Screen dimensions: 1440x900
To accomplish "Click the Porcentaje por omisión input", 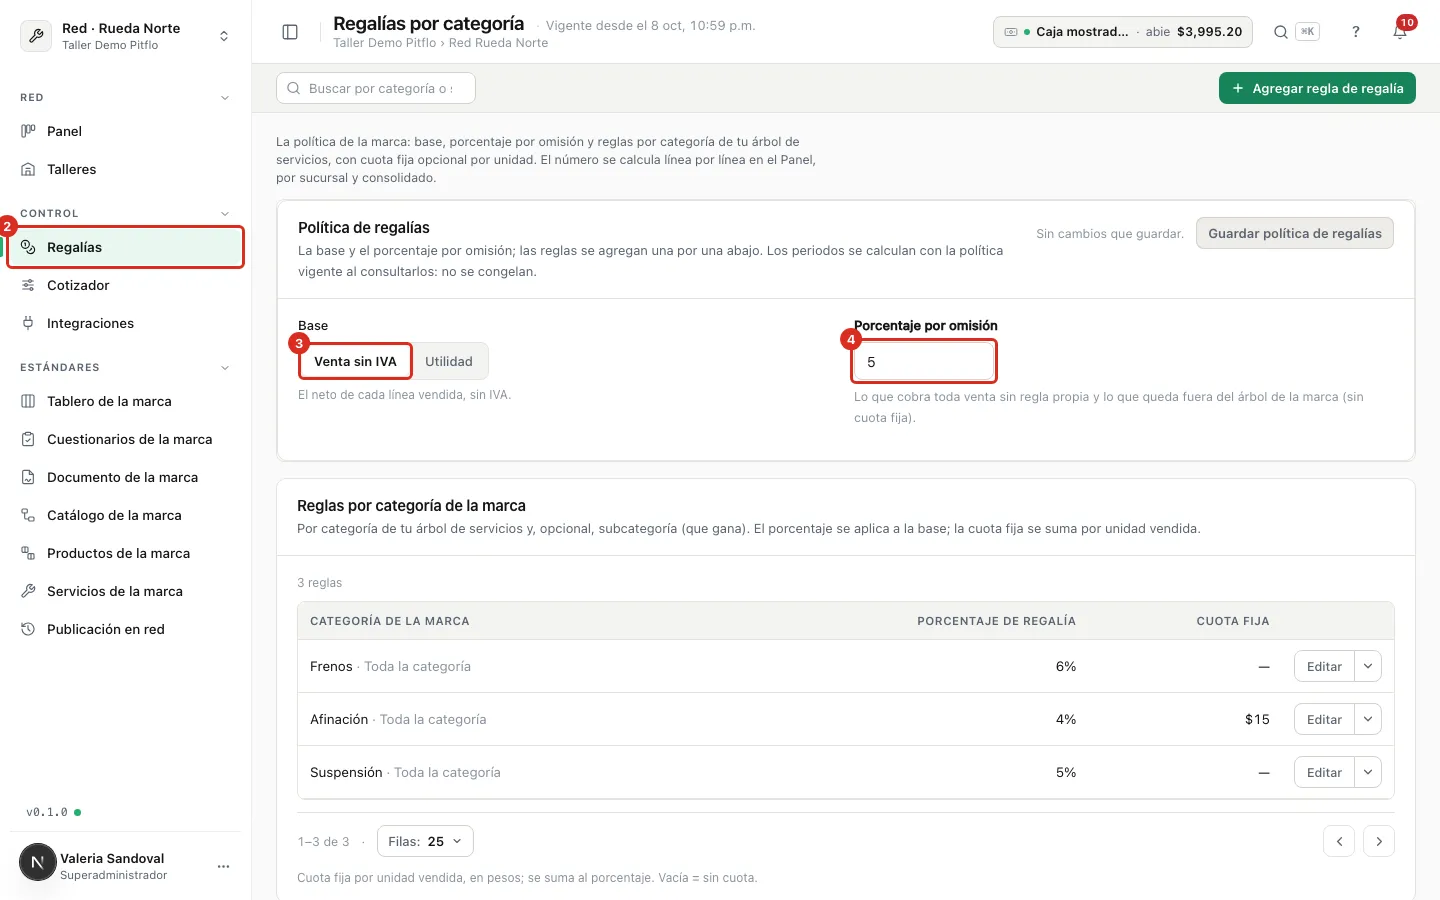I will pos(924,362).
